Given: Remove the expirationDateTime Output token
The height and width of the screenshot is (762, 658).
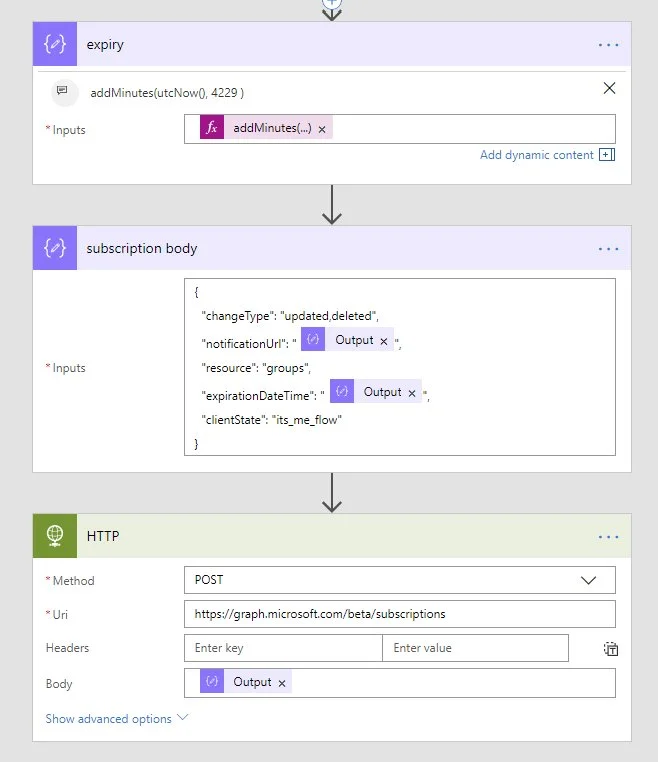Looking at the screenshot, I should [412, 393].
